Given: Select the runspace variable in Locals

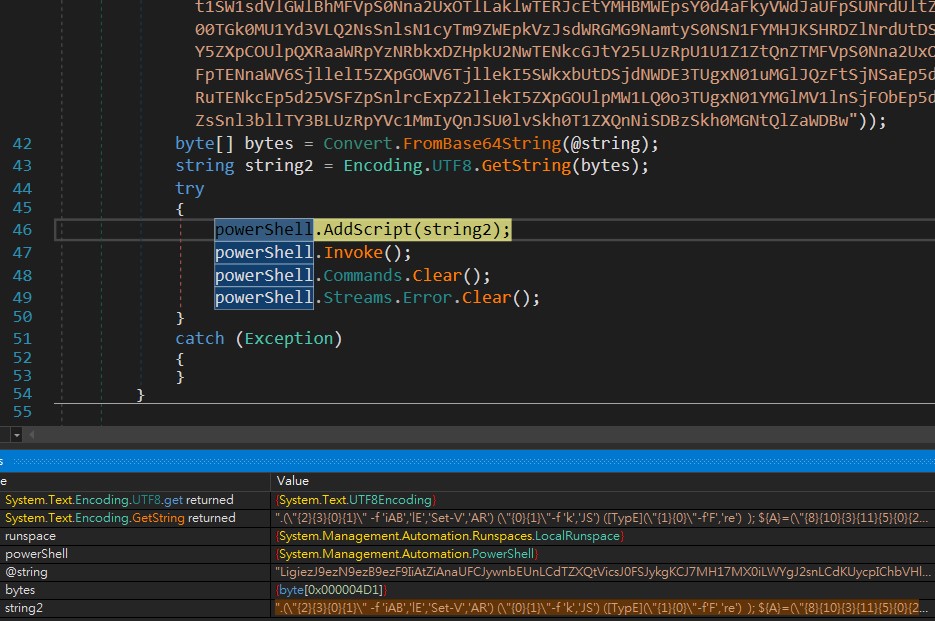Looking at the screenshot, I should [x=30, y=536].
